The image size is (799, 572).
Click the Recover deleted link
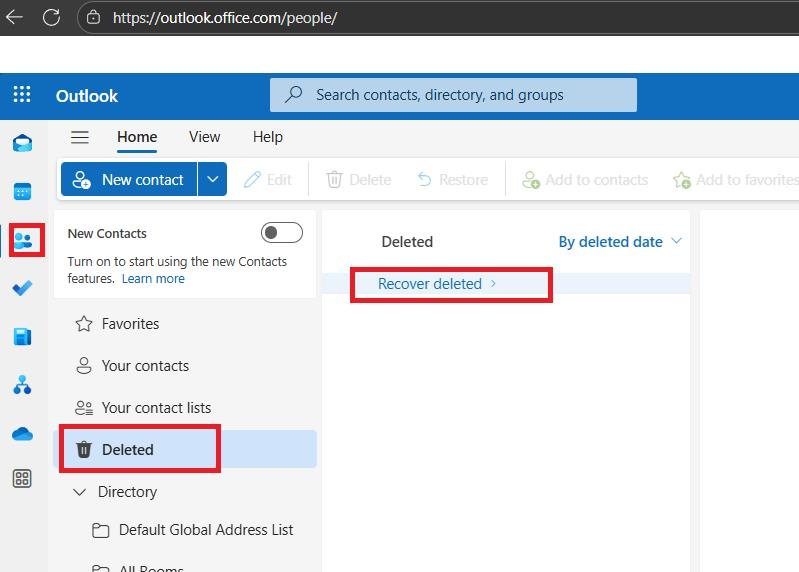[430, 284]
